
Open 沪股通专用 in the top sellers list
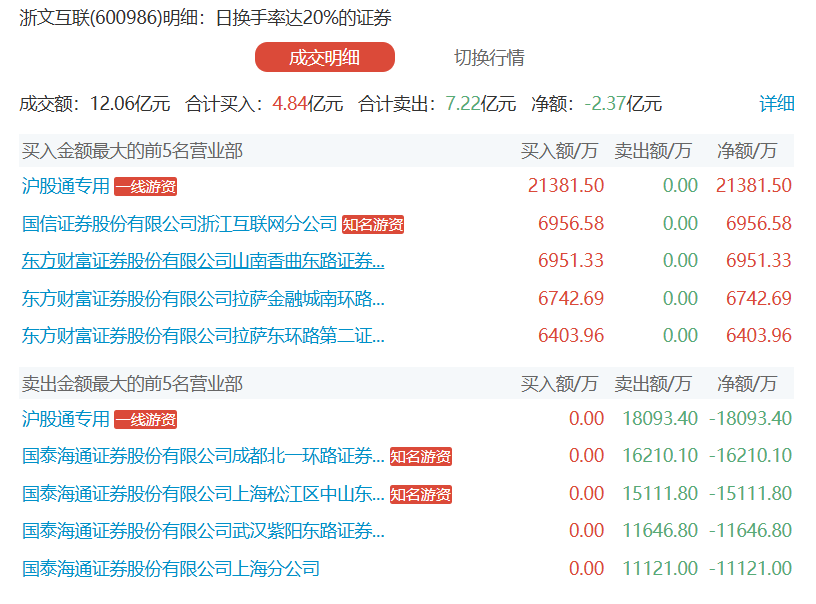[66, 419]
